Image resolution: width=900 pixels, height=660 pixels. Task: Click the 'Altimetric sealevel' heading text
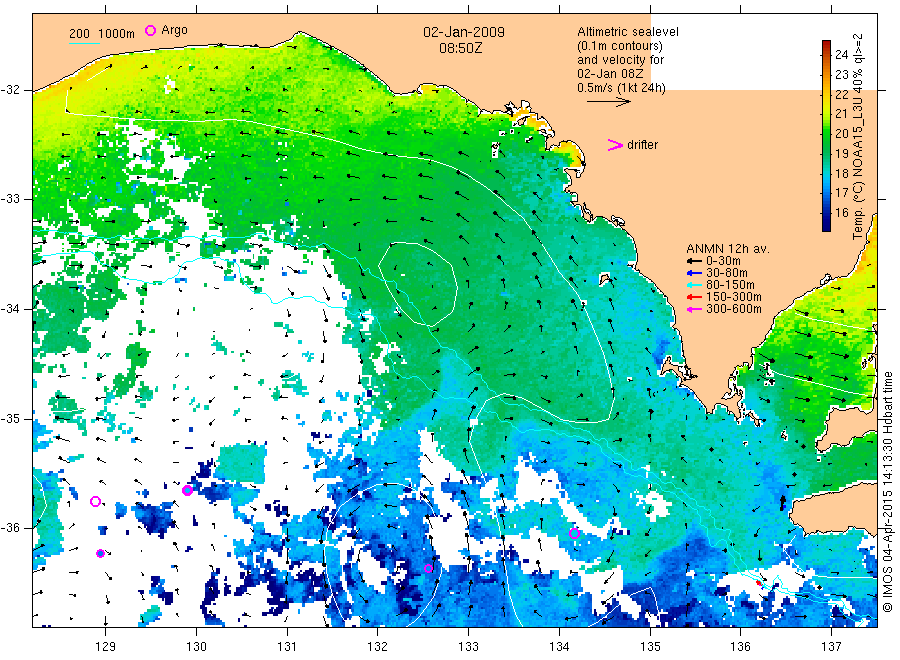click(628, 32)
